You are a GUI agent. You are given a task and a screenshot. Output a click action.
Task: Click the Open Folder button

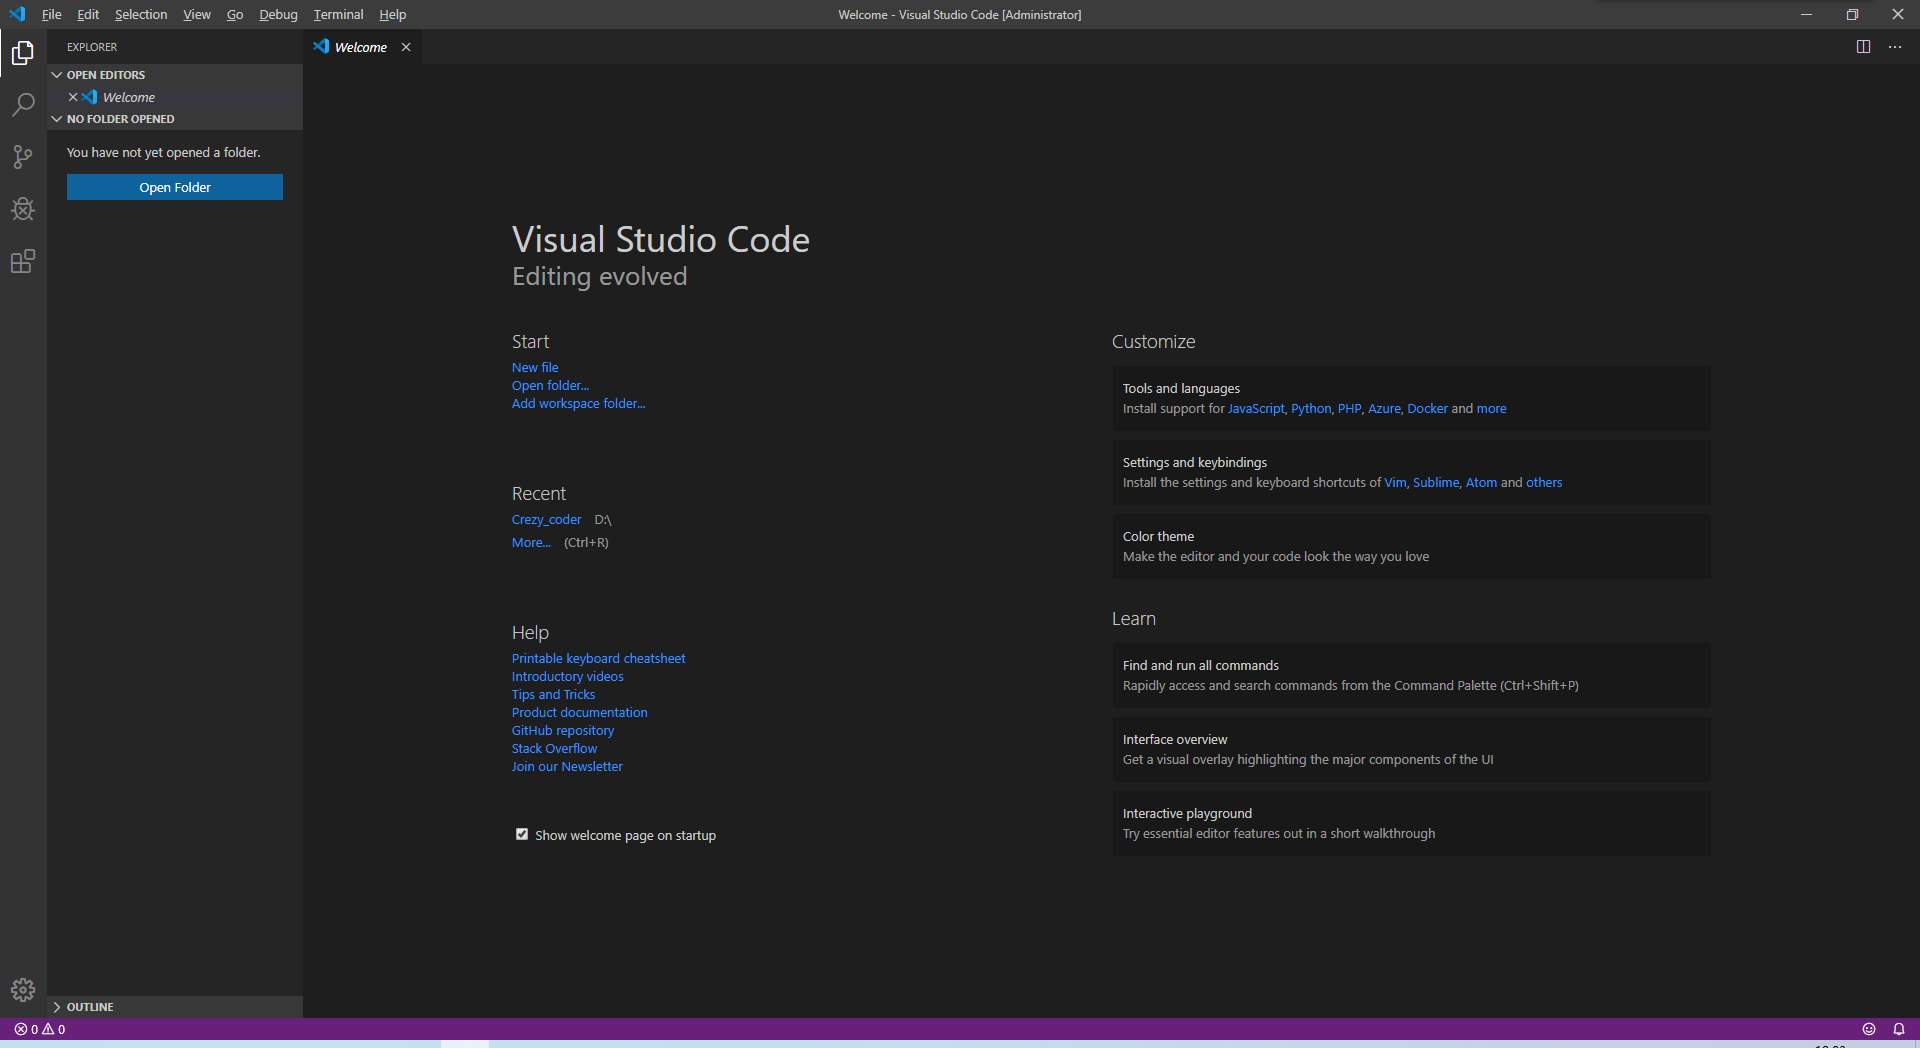(175, 187)
